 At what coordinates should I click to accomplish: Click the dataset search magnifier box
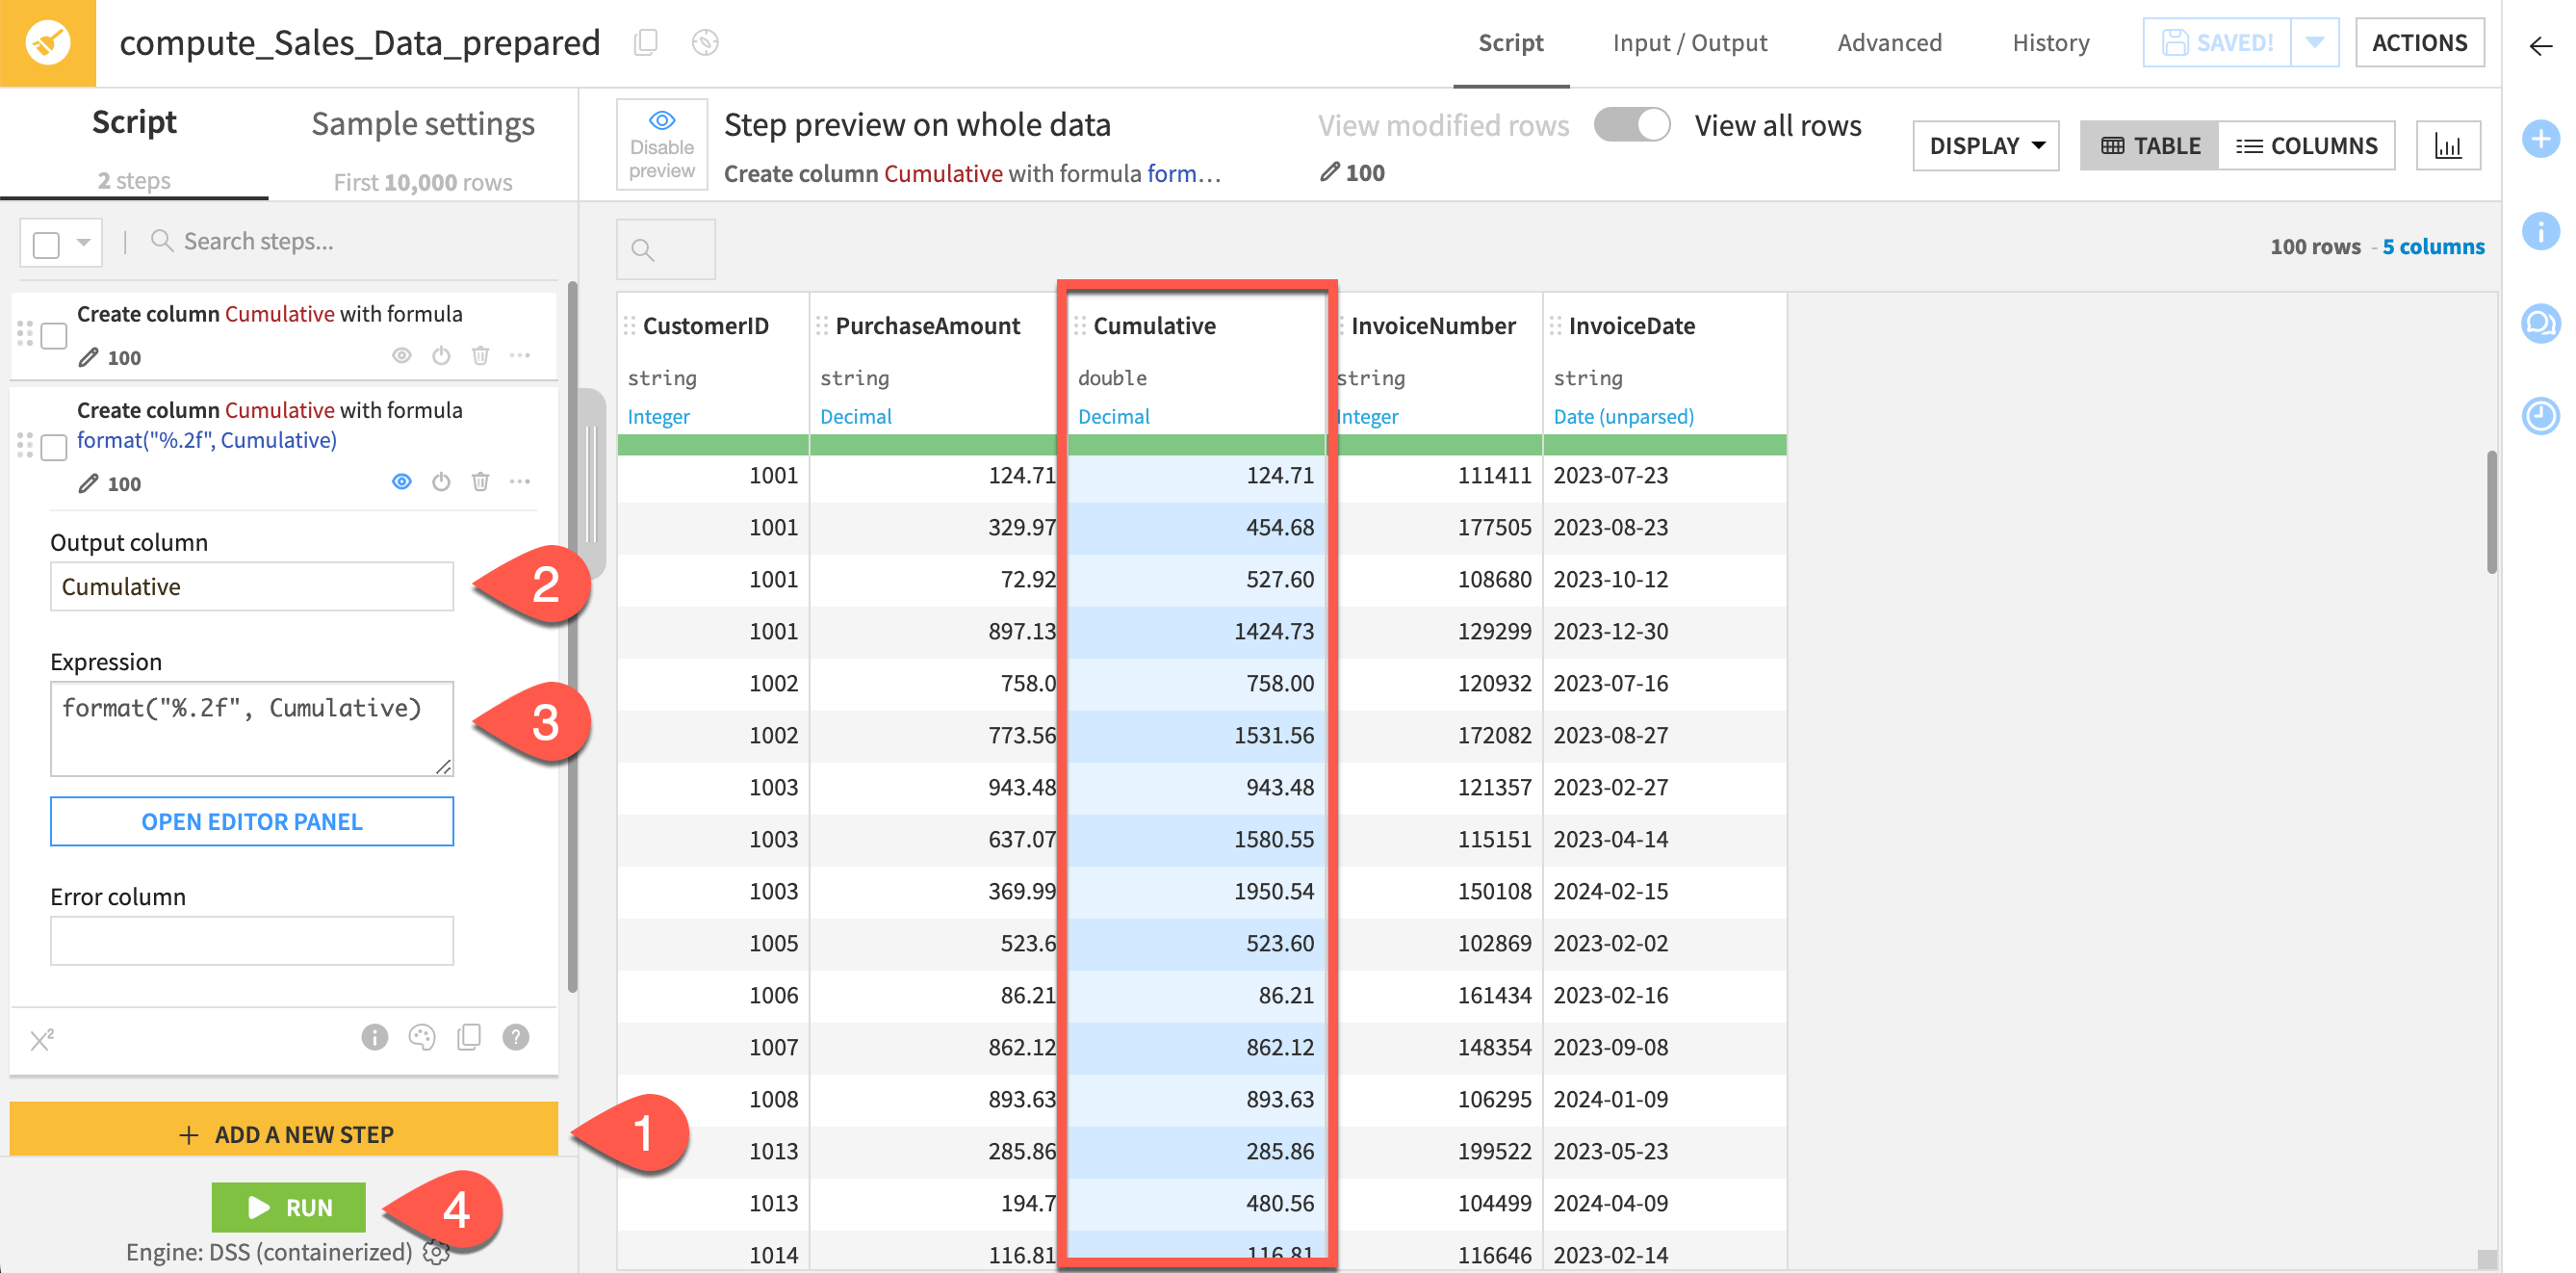click(665, 249)
